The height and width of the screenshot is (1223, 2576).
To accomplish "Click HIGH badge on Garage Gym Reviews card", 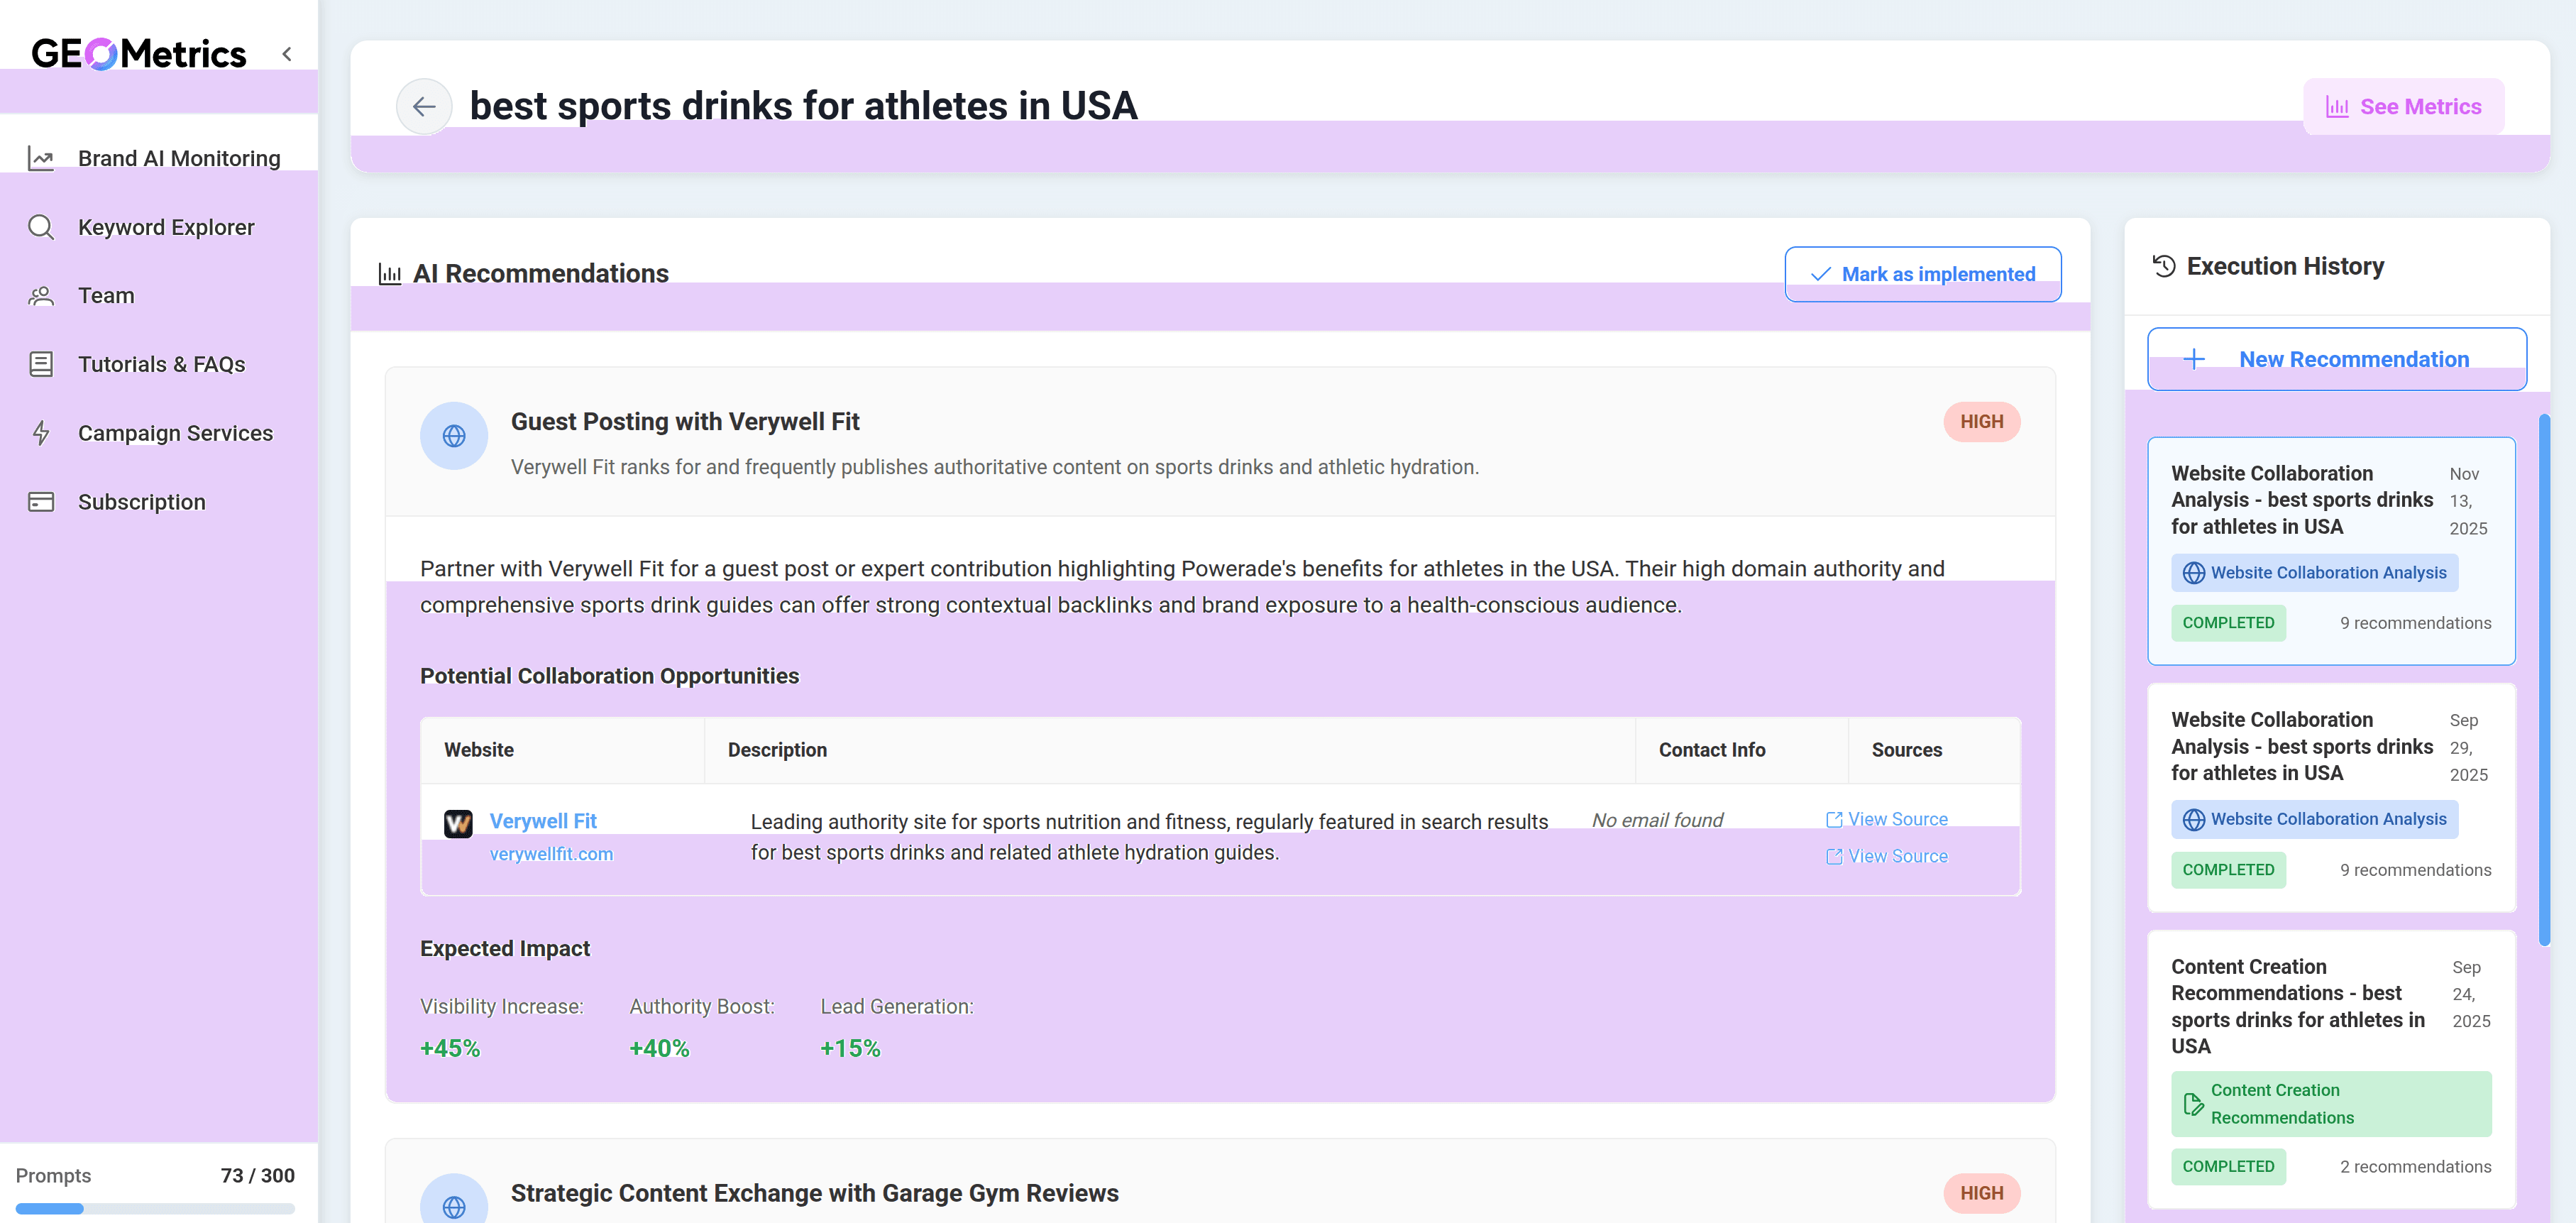I will coord(1981,1193).
